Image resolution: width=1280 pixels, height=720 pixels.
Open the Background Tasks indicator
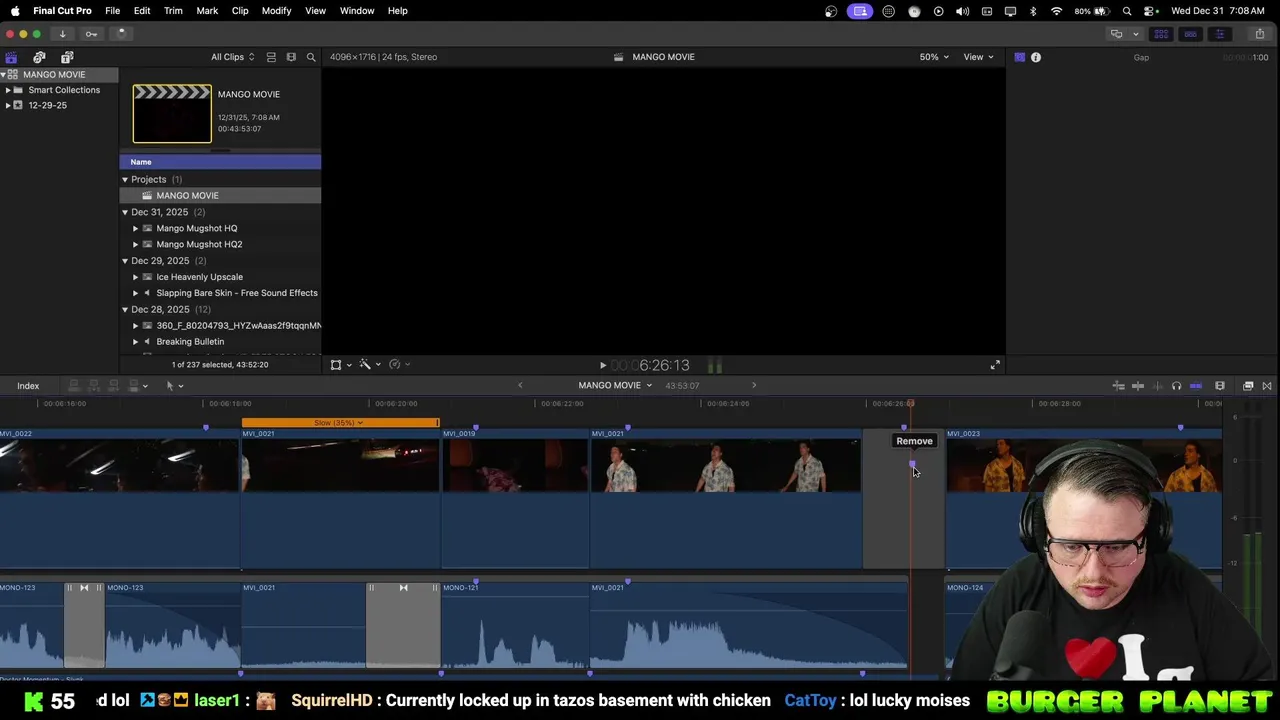coord(121,34)
